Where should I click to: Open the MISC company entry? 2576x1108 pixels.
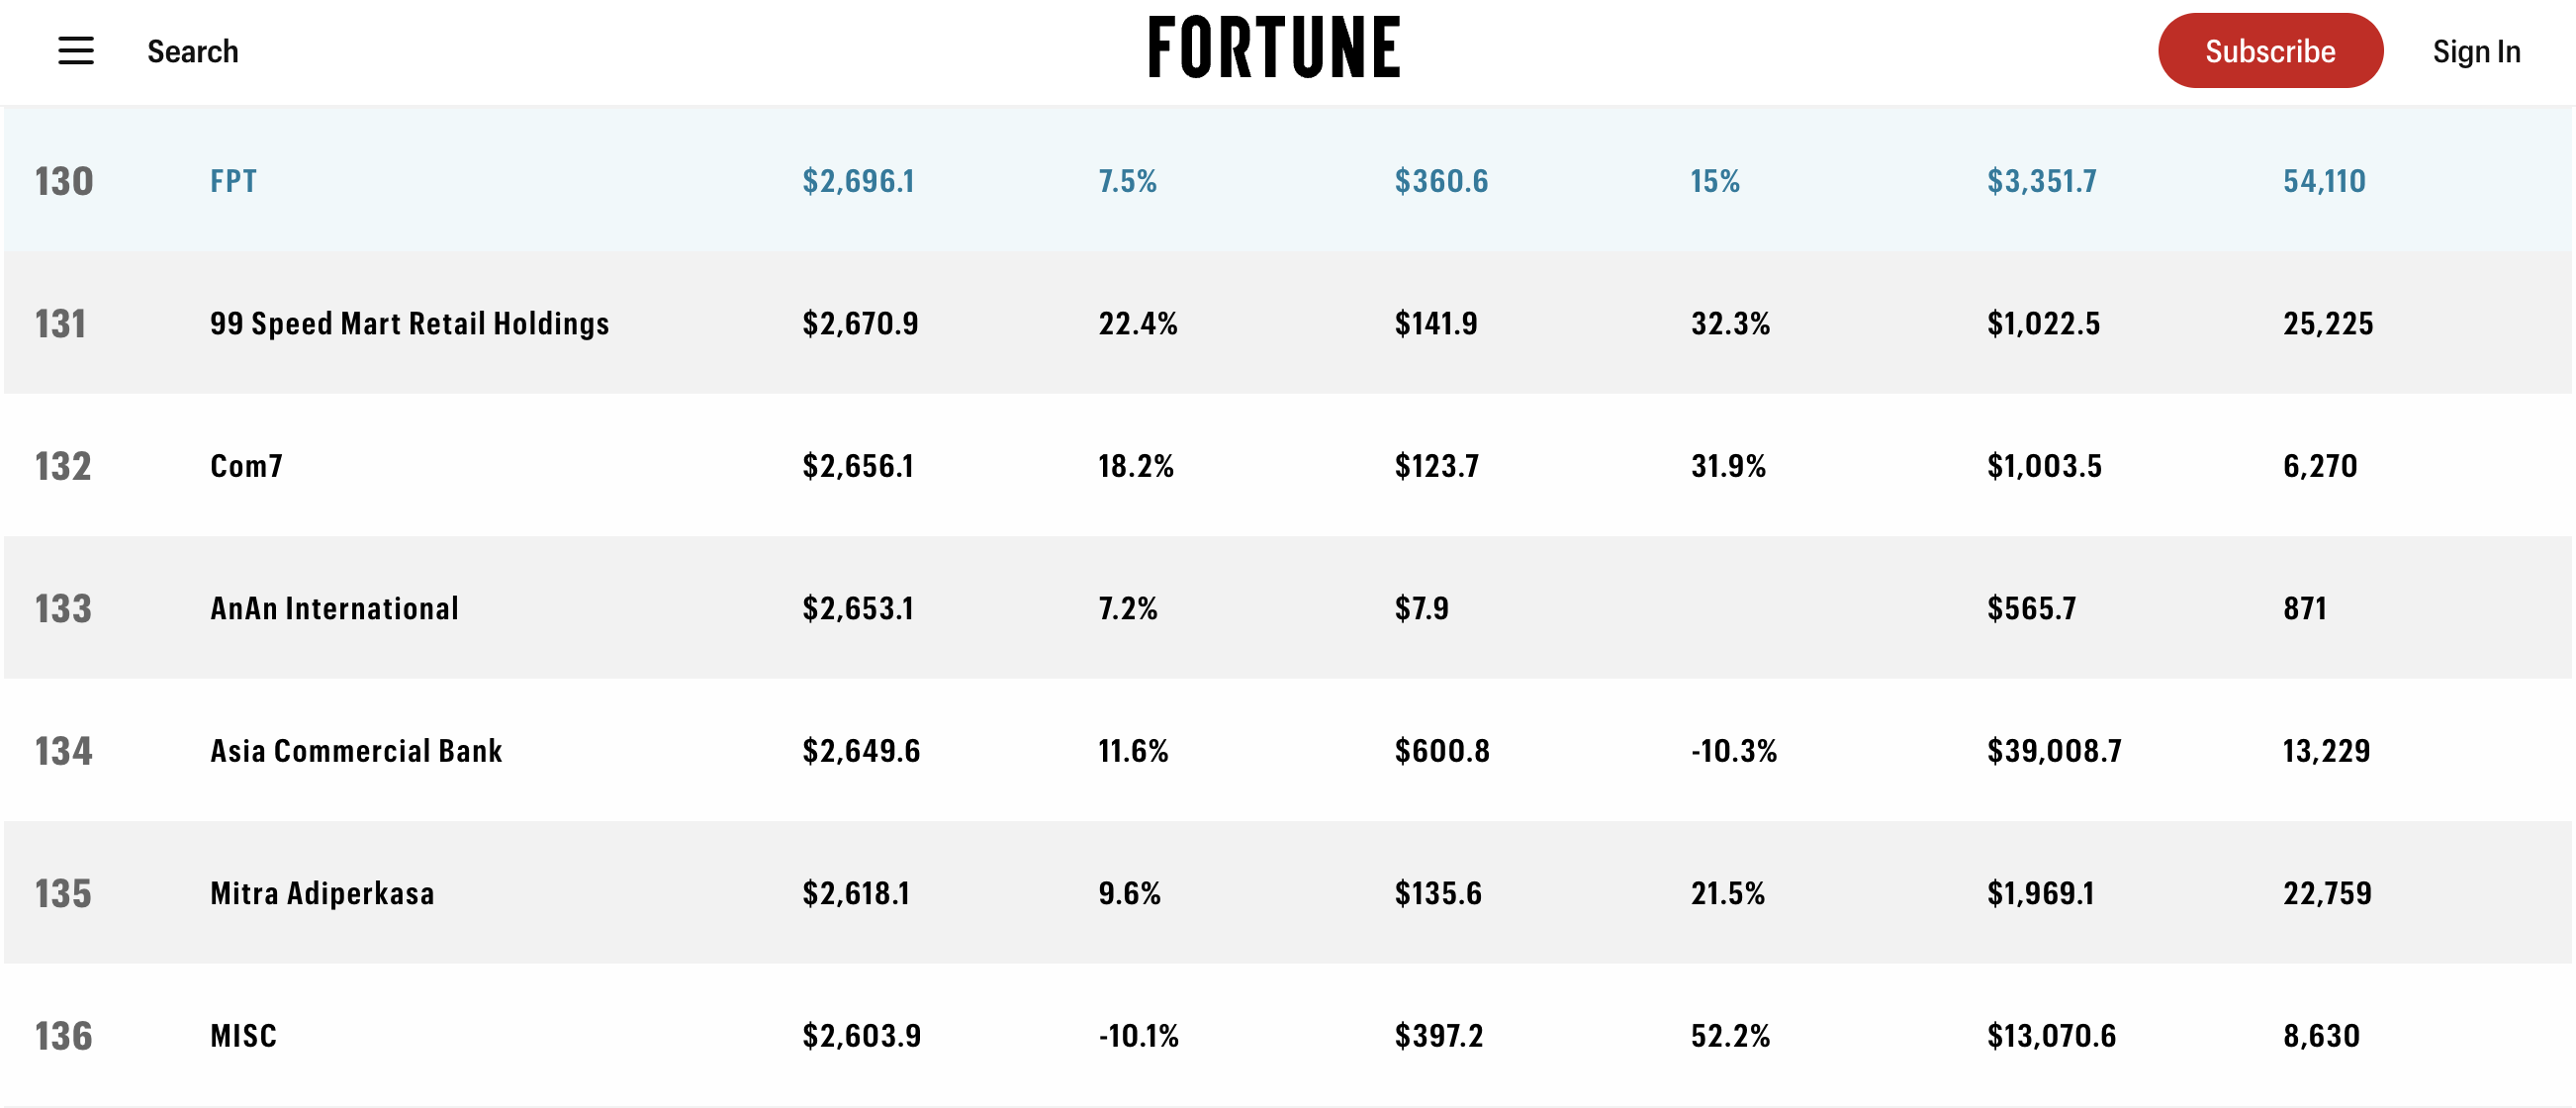click(x=243, y=1036)
